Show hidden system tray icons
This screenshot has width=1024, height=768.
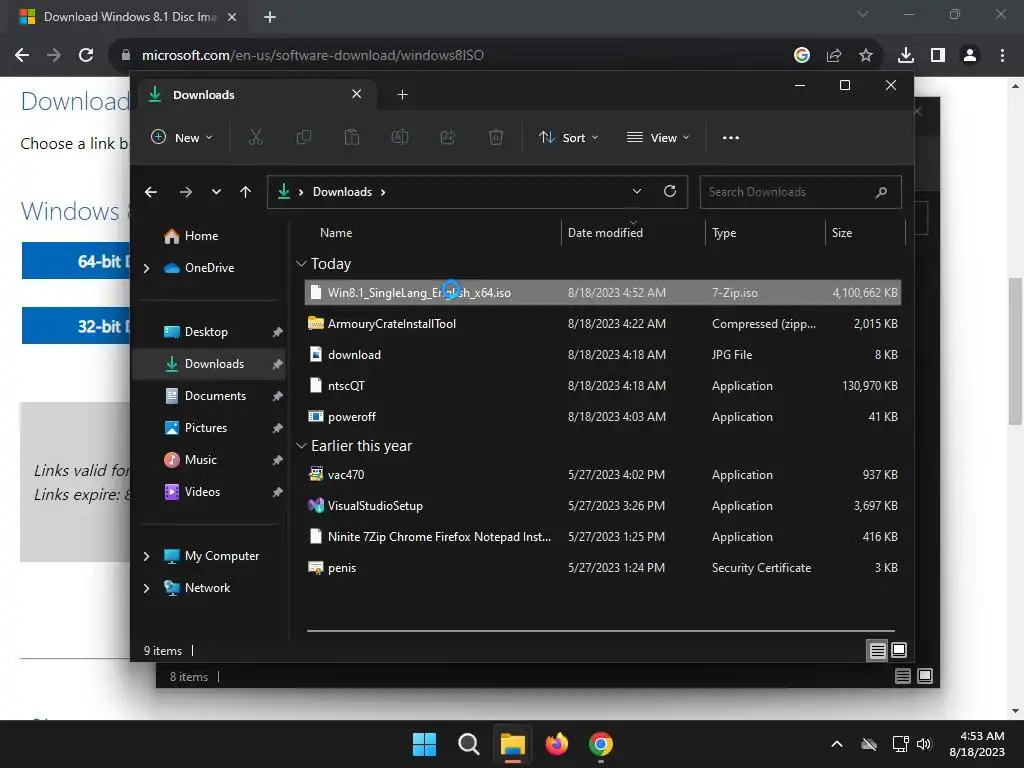click(837, 744)
